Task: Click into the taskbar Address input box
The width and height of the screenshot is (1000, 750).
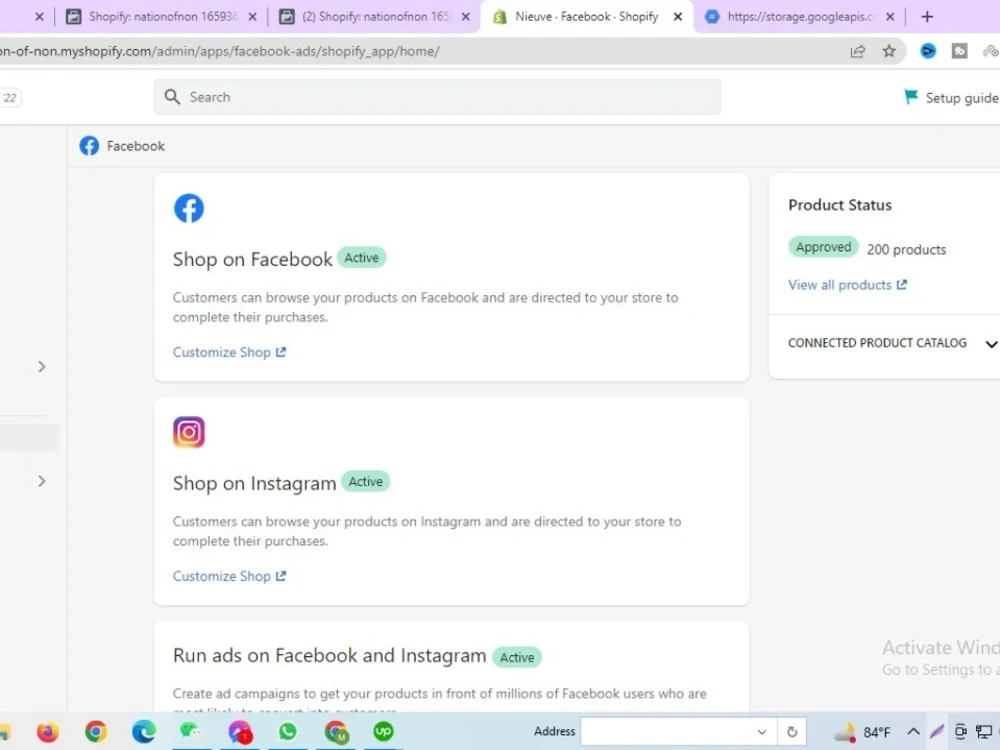Action: pyautogui.click(x=667, y=732)
